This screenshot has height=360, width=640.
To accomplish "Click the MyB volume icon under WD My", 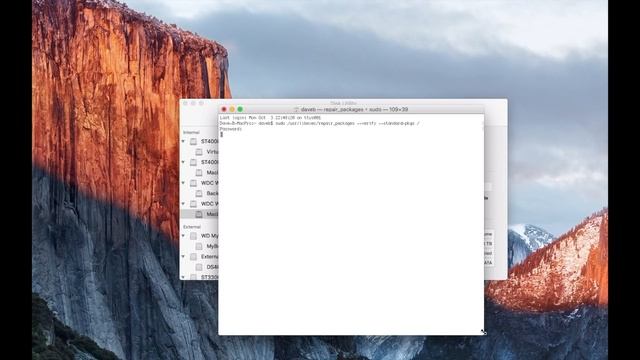I will [x=199, y=247].
